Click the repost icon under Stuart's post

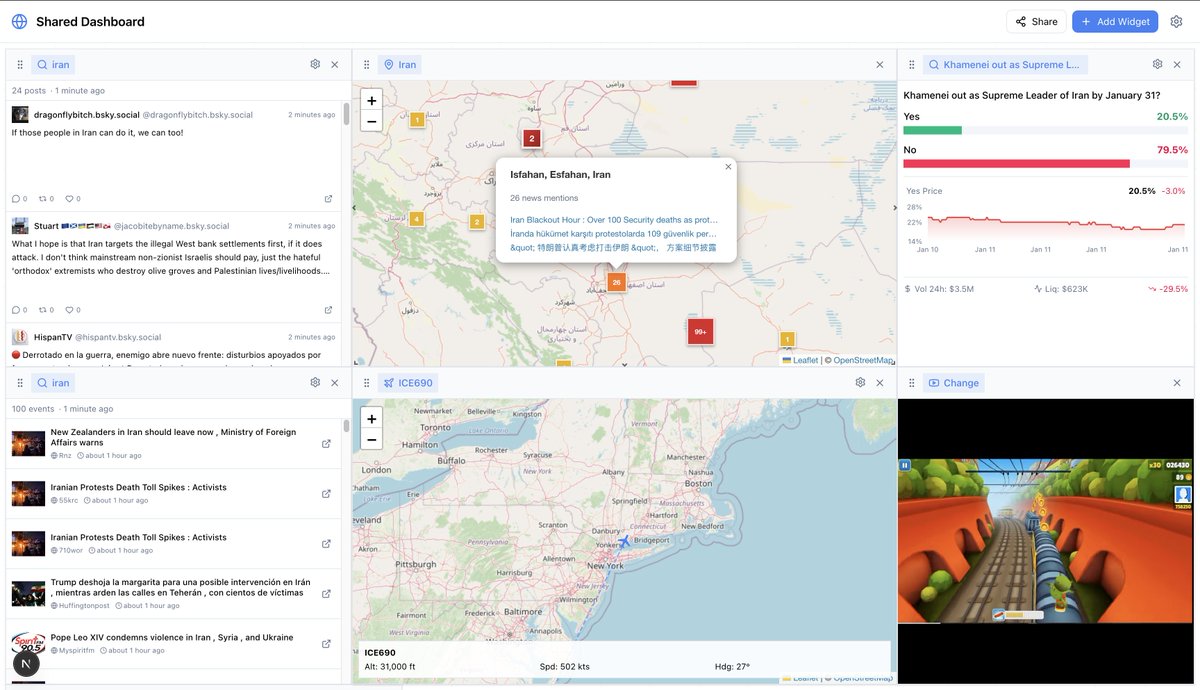[43, 309]
